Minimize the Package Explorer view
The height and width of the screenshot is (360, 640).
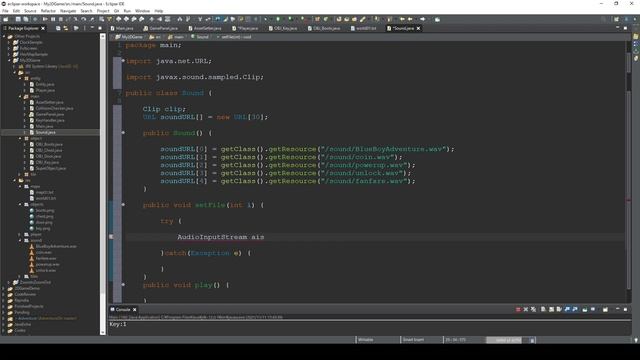pyautogui.click(x=92, y=28)
